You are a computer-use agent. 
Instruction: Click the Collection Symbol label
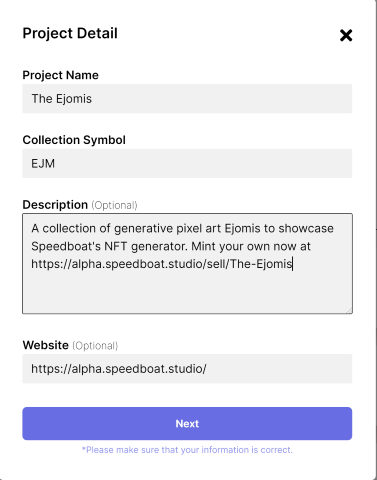[x=74, y=140]
